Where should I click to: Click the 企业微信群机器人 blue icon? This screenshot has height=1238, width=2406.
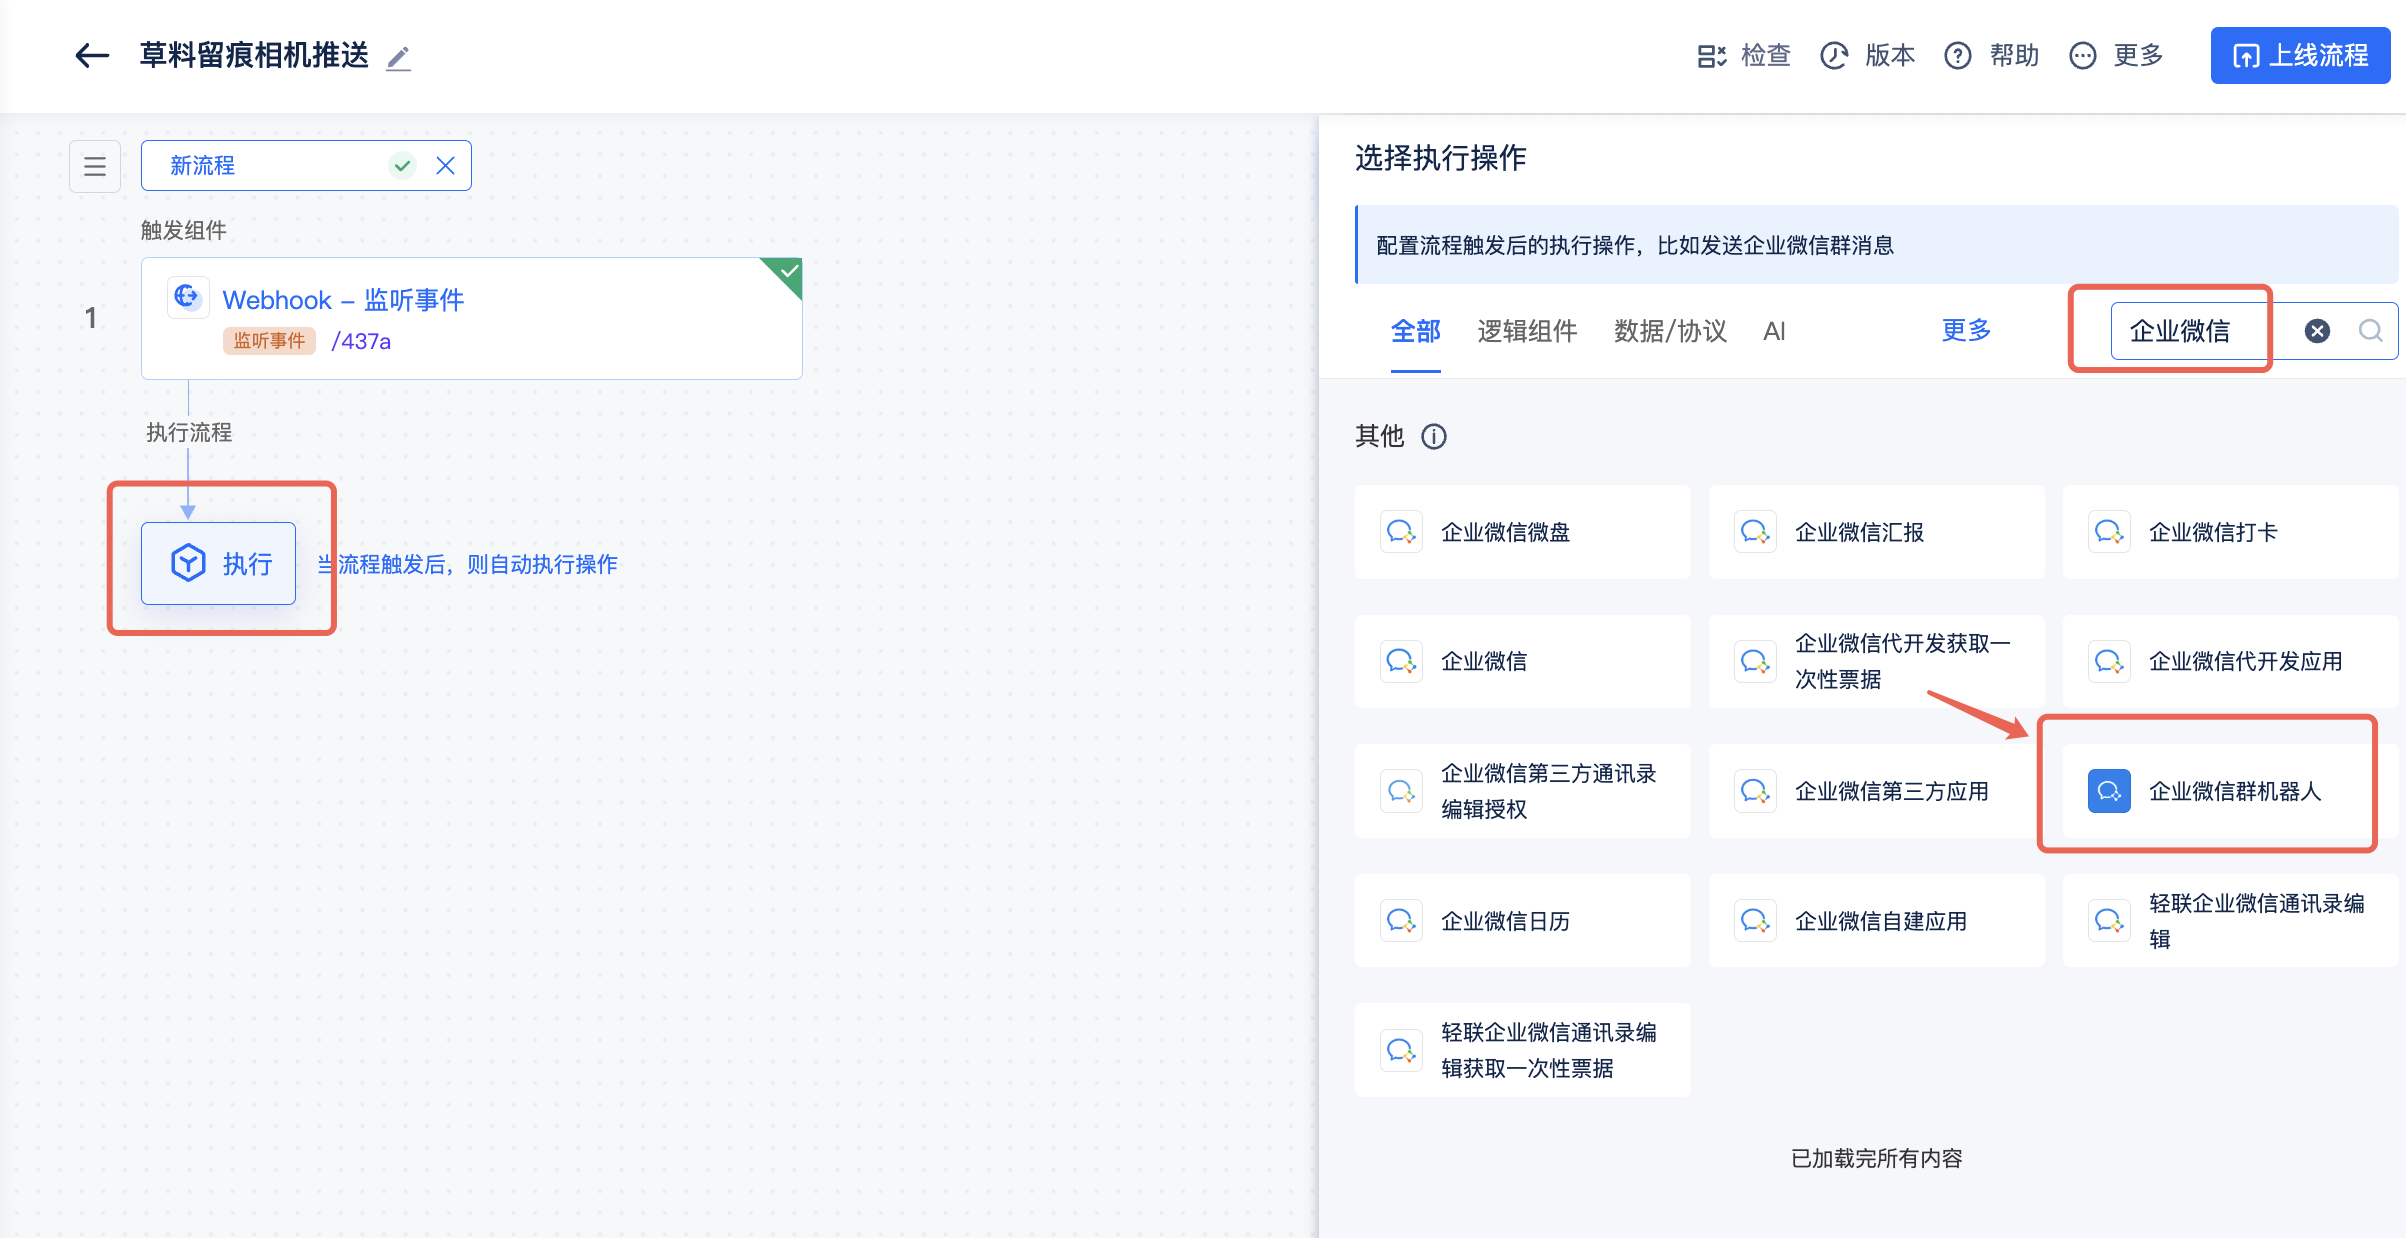pyautogui.click(x=2109, y=791)
